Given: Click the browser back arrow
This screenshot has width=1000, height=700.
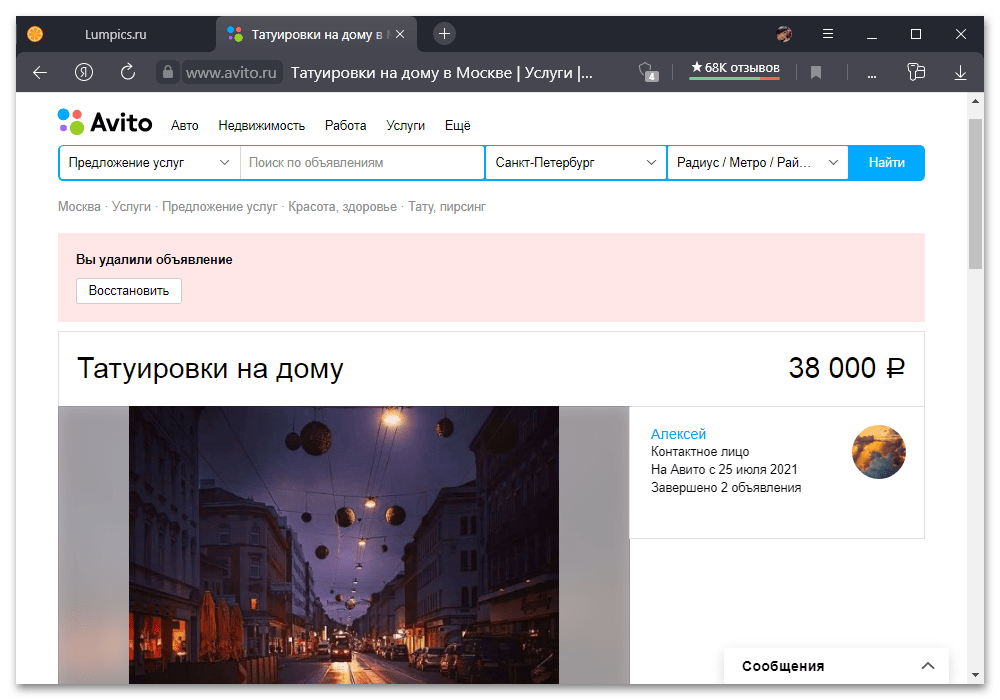Looking at the screenshot, I should pyautogui.click(x=40, y=72).
